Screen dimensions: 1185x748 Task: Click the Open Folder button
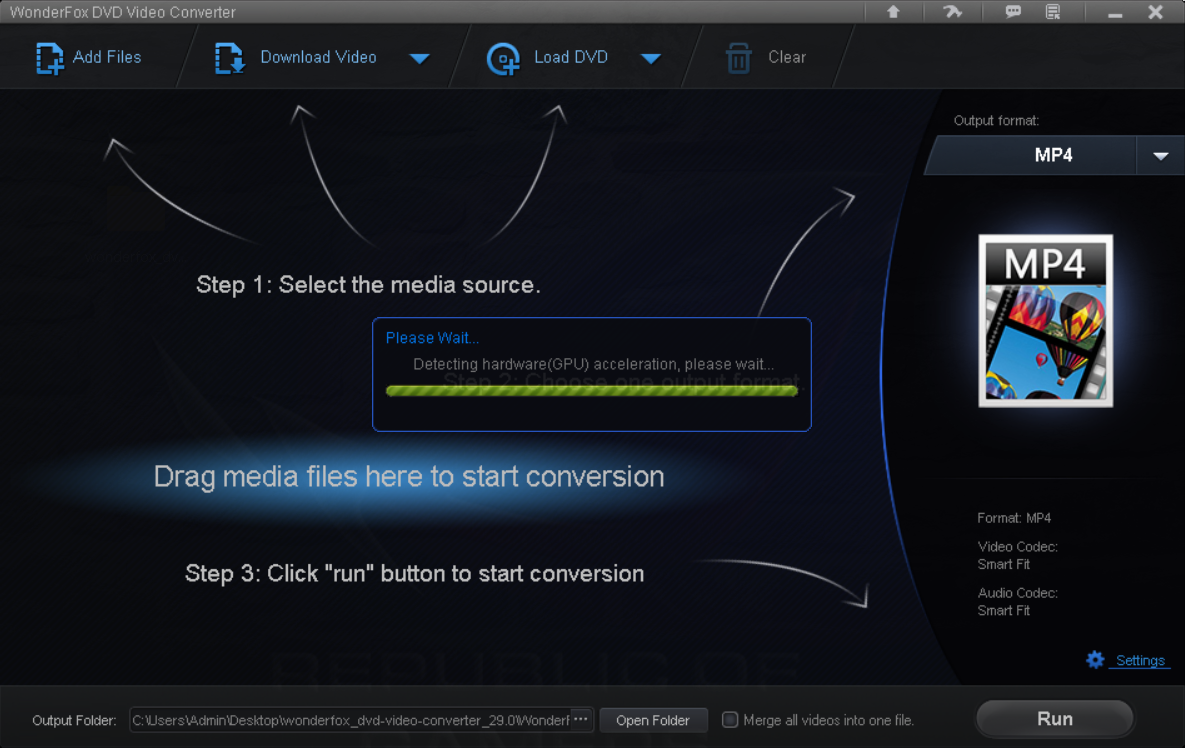[x=653, y=720]
